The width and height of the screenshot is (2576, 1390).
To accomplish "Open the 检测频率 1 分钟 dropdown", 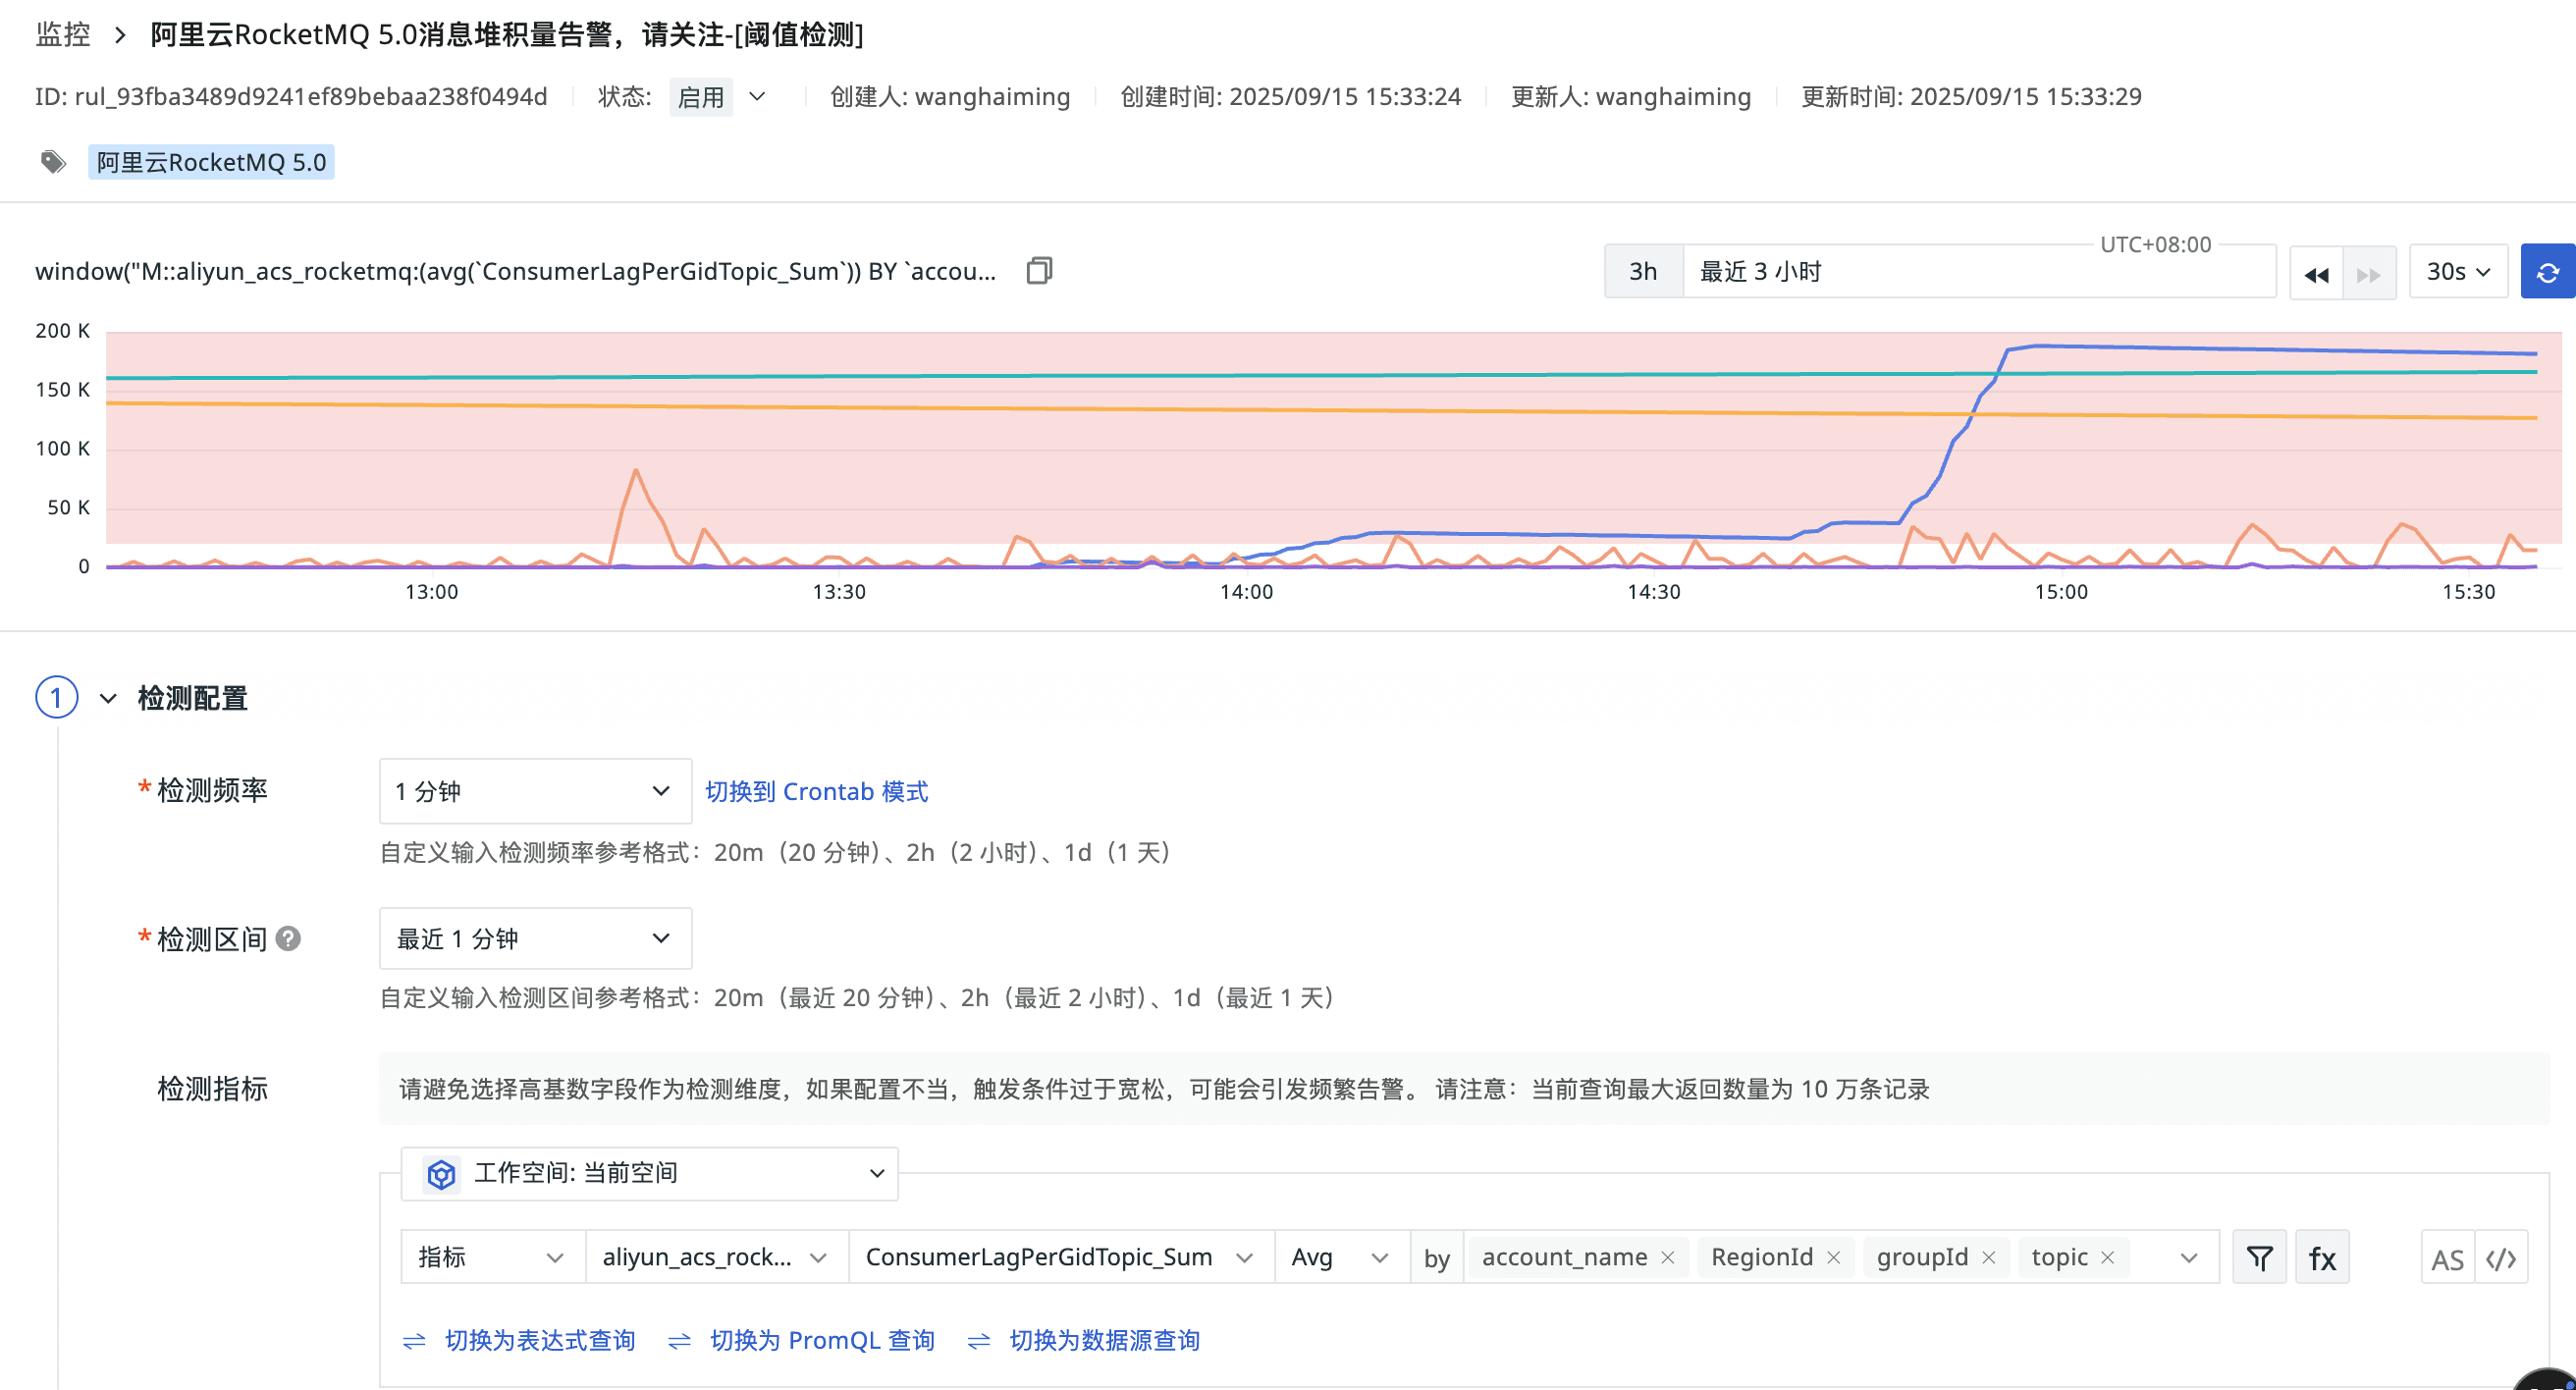I will point(535,791).
